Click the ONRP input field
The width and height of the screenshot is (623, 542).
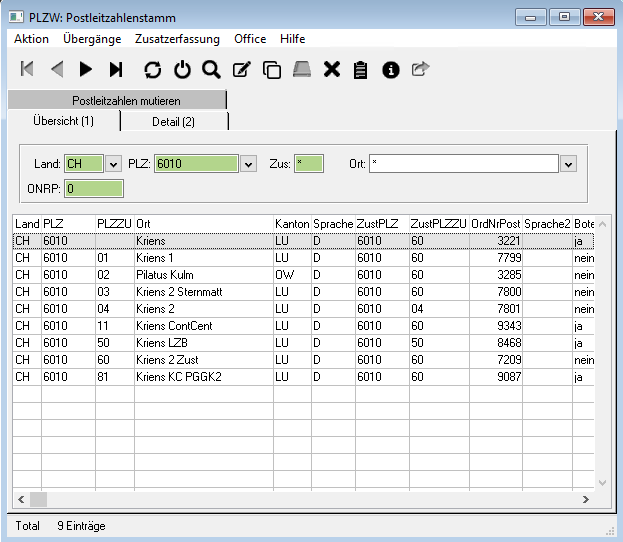(94, 188)
